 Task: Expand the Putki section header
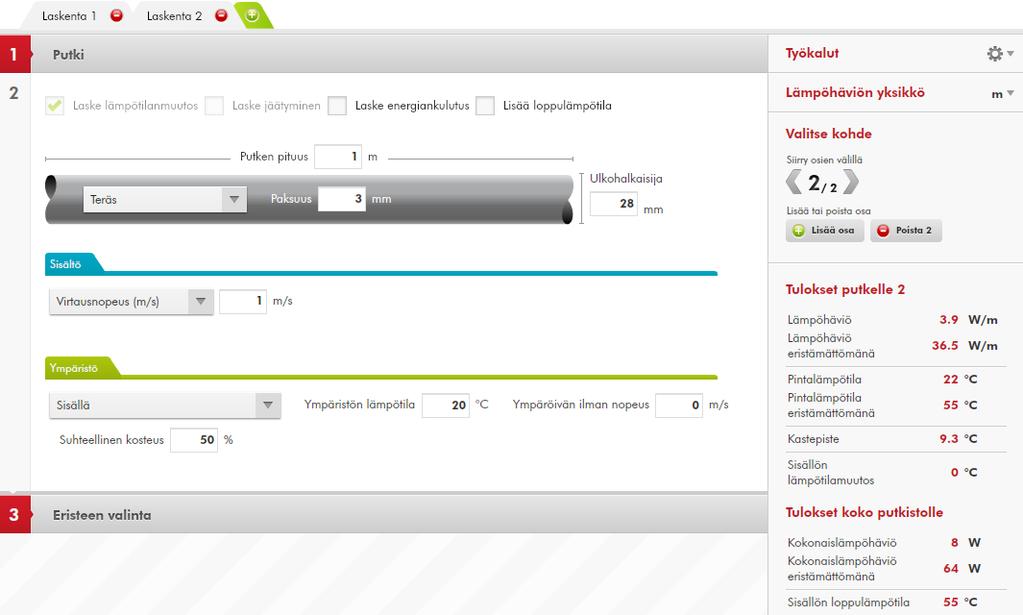point(399,55)
